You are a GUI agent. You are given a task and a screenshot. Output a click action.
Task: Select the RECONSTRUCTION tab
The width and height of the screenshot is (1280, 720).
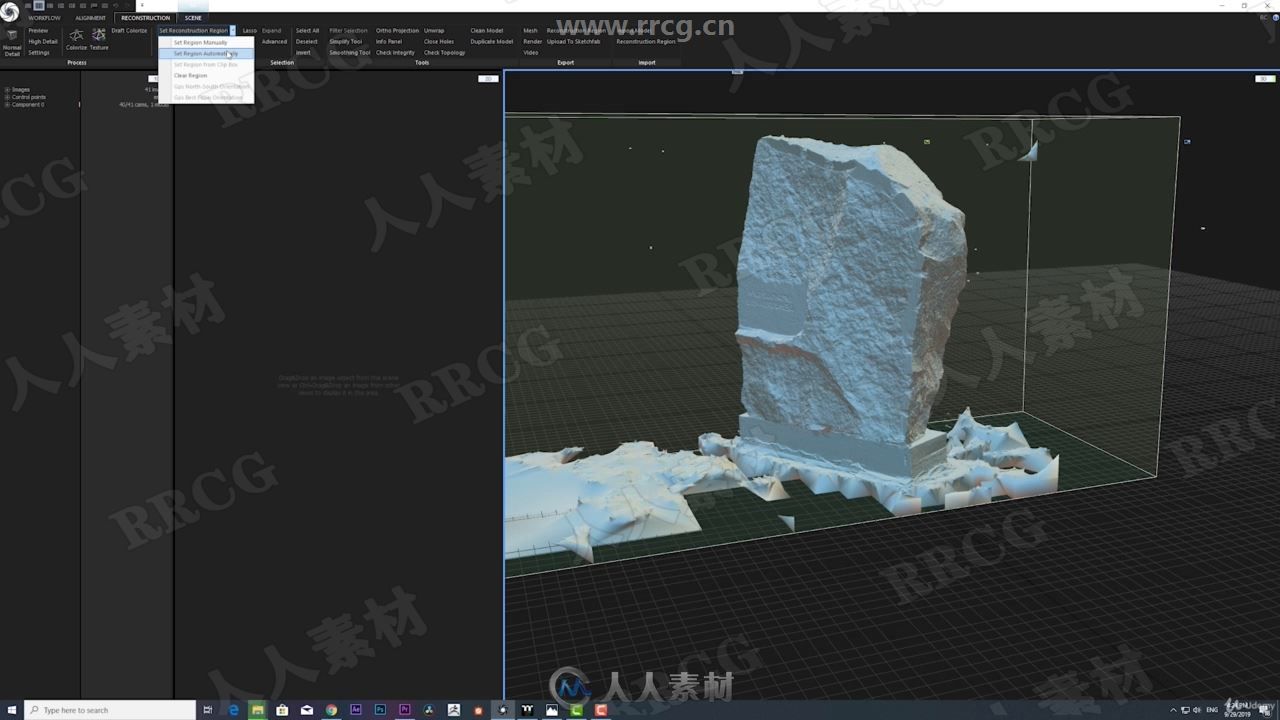click(x=146, y=18)
